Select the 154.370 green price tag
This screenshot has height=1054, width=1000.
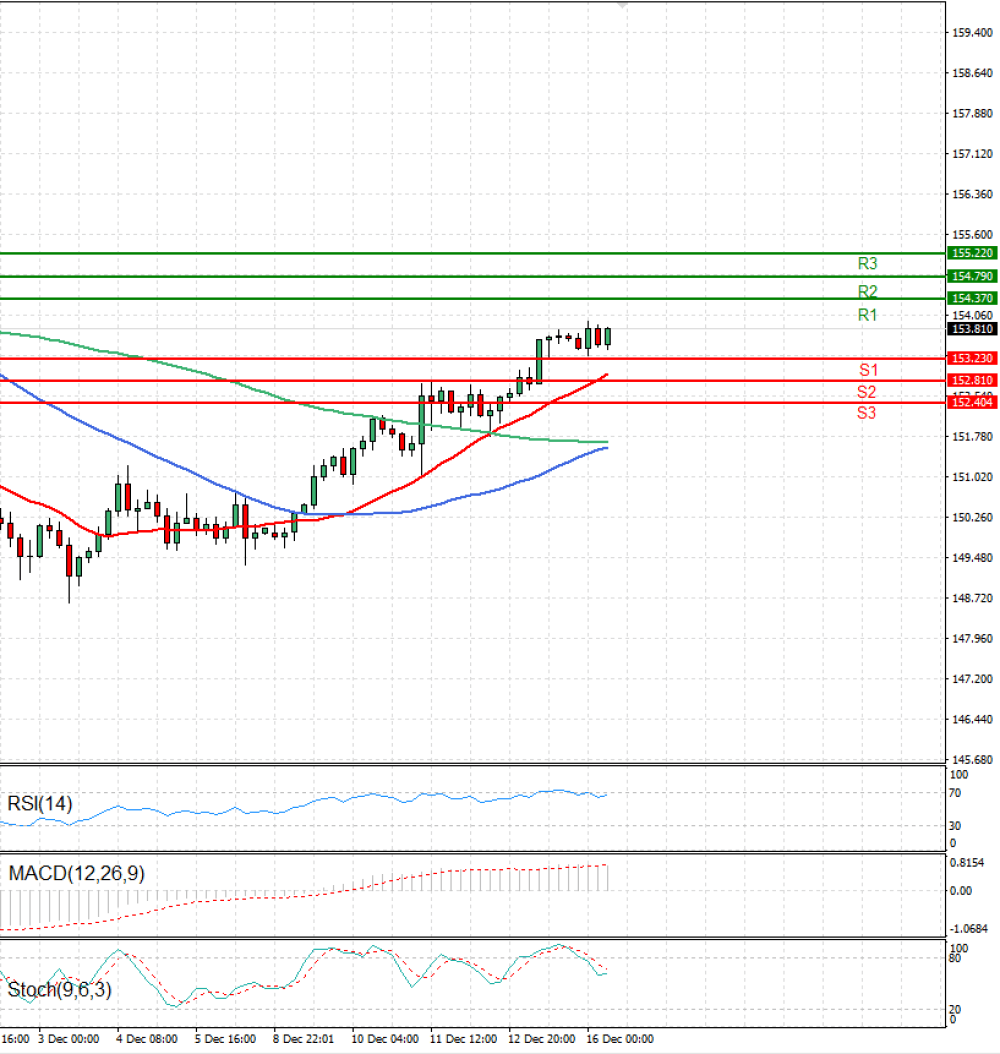click(972, 298)
